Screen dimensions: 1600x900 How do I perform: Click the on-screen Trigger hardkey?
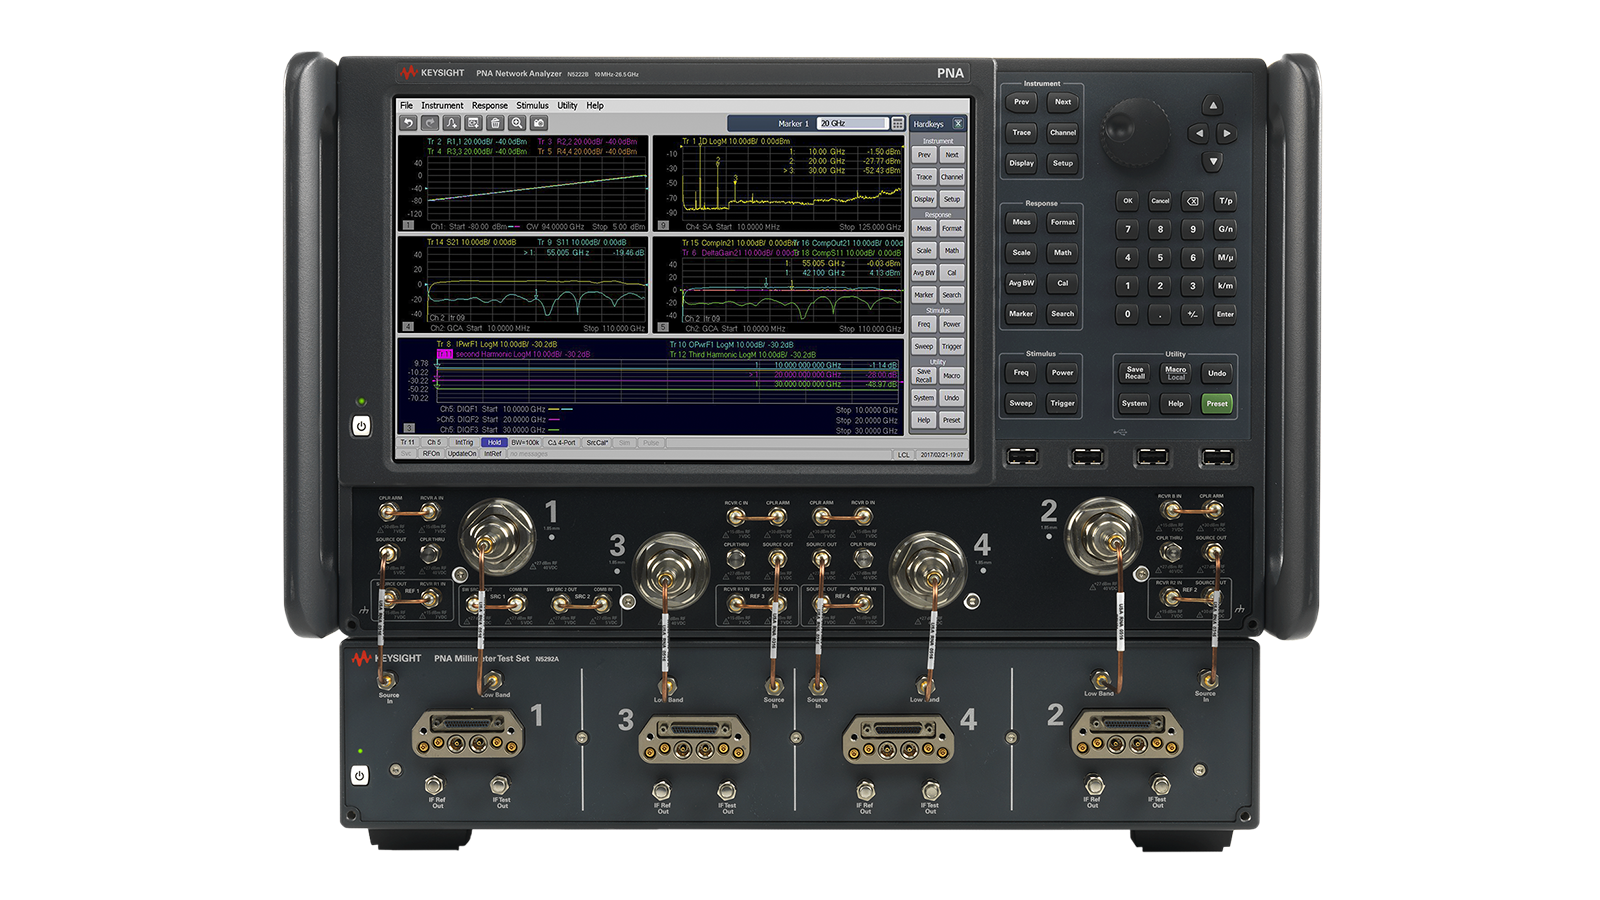(x=952, y=346)
